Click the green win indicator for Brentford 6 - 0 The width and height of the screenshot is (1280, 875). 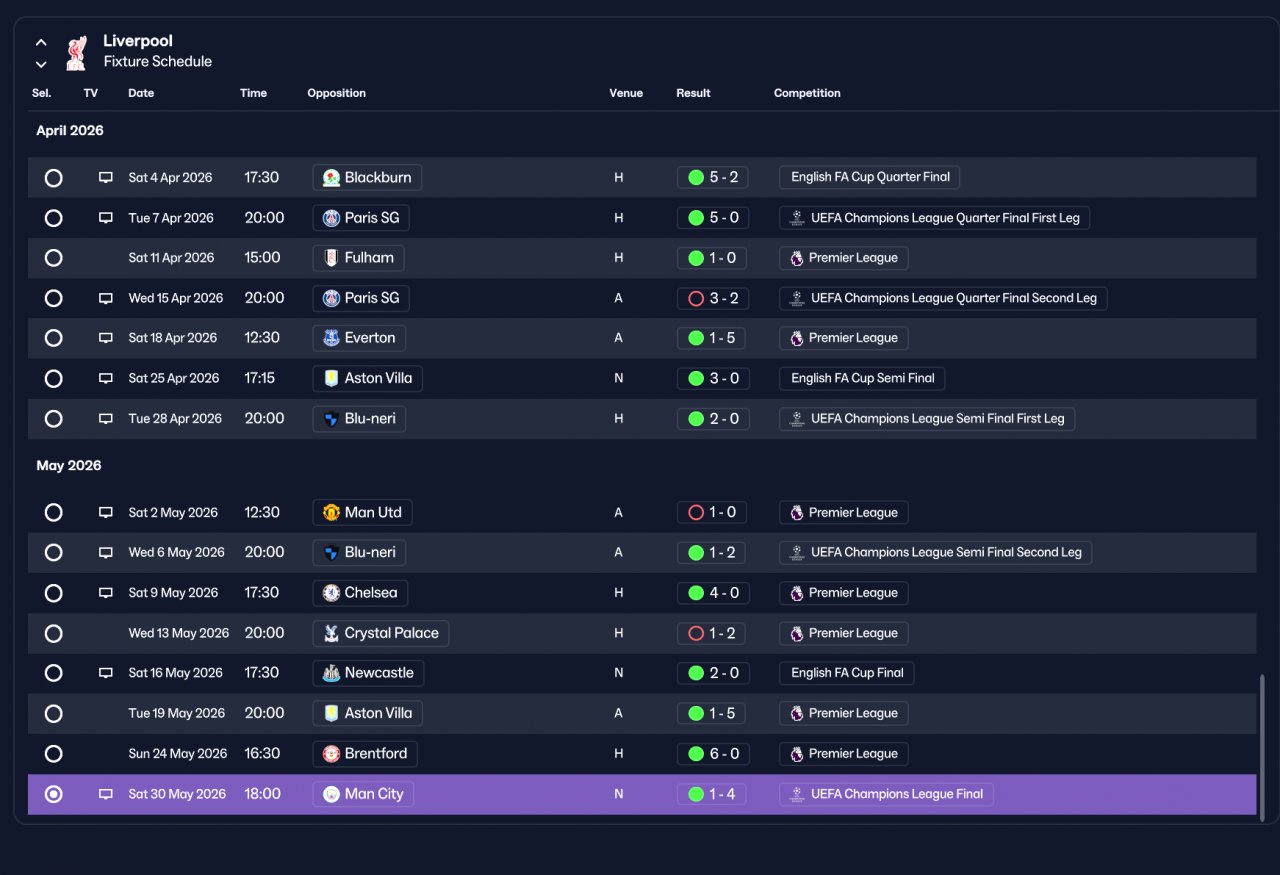click(x=696, y=754)
